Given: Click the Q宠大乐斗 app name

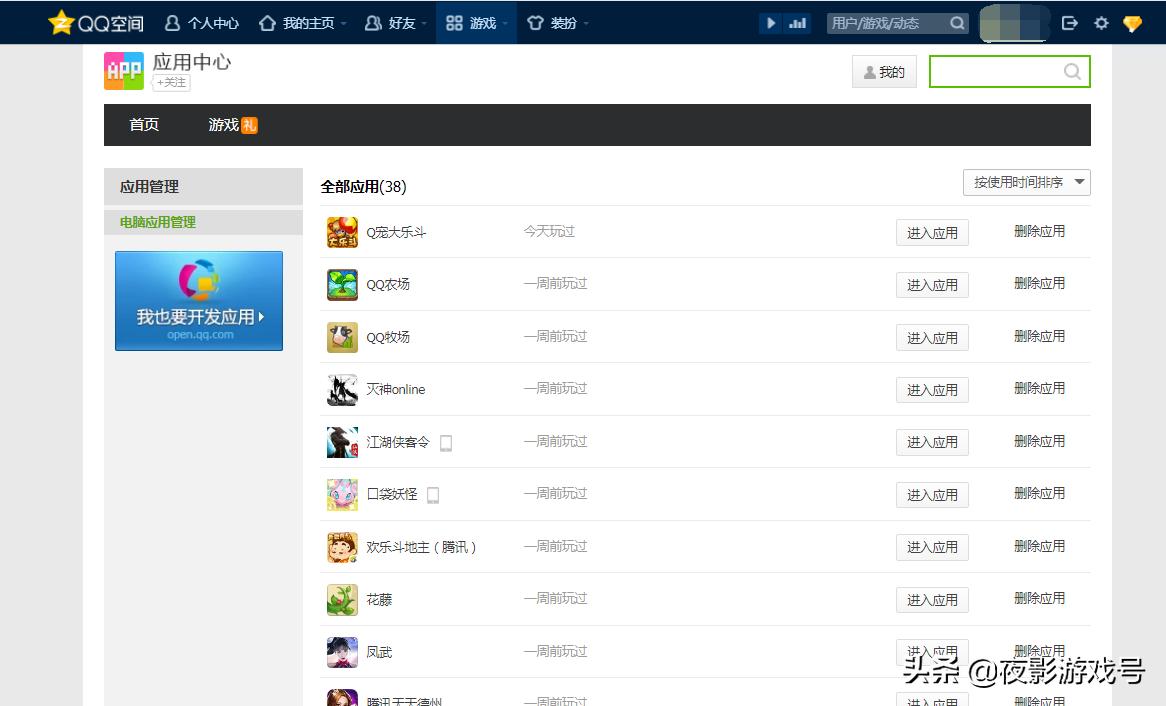Looking at the screenshot, I should tap(396, 232).
